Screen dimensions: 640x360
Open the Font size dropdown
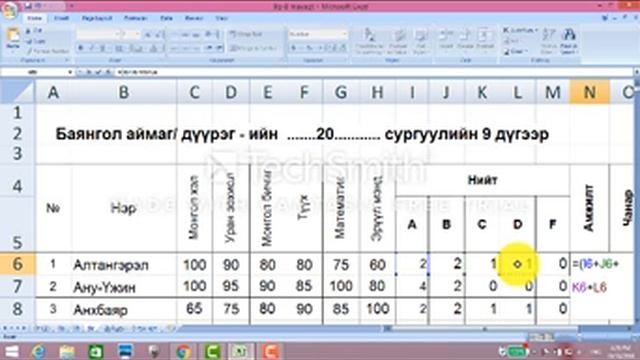click(x=131, y=34)
